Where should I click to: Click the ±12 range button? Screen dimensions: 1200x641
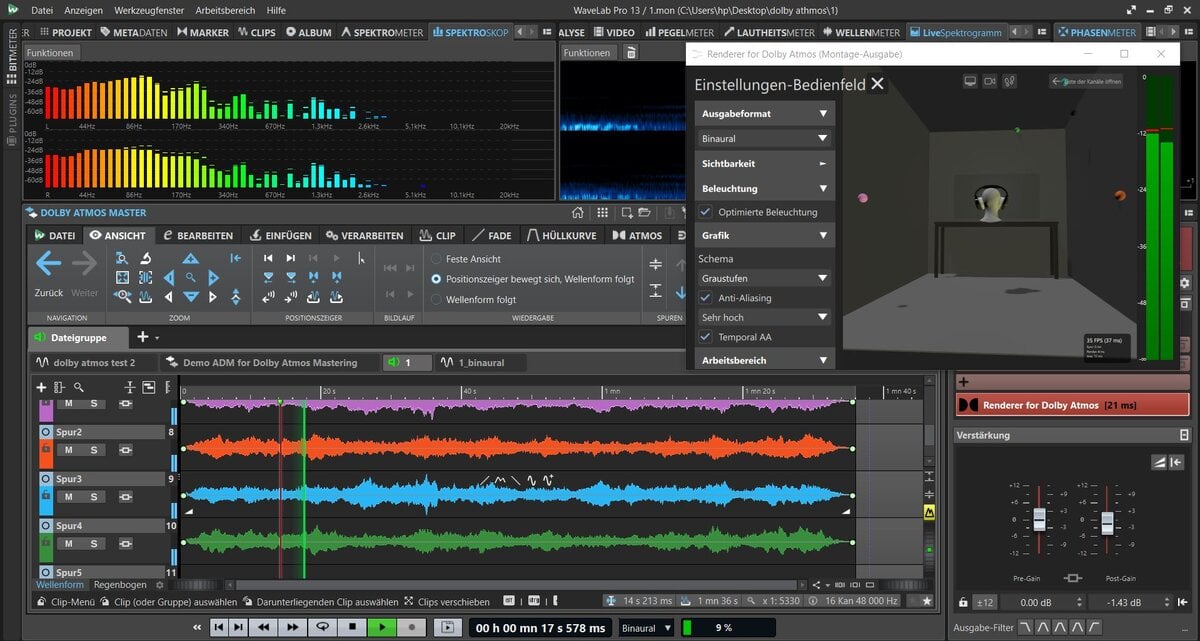click(985, 602)
